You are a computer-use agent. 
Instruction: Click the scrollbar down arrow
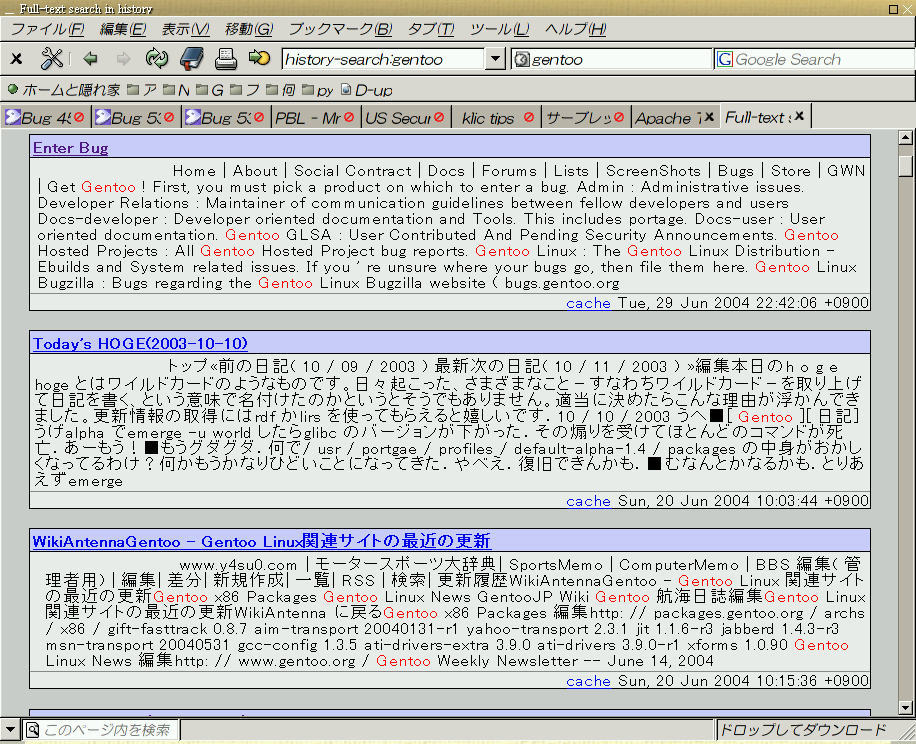pos(905,708)
